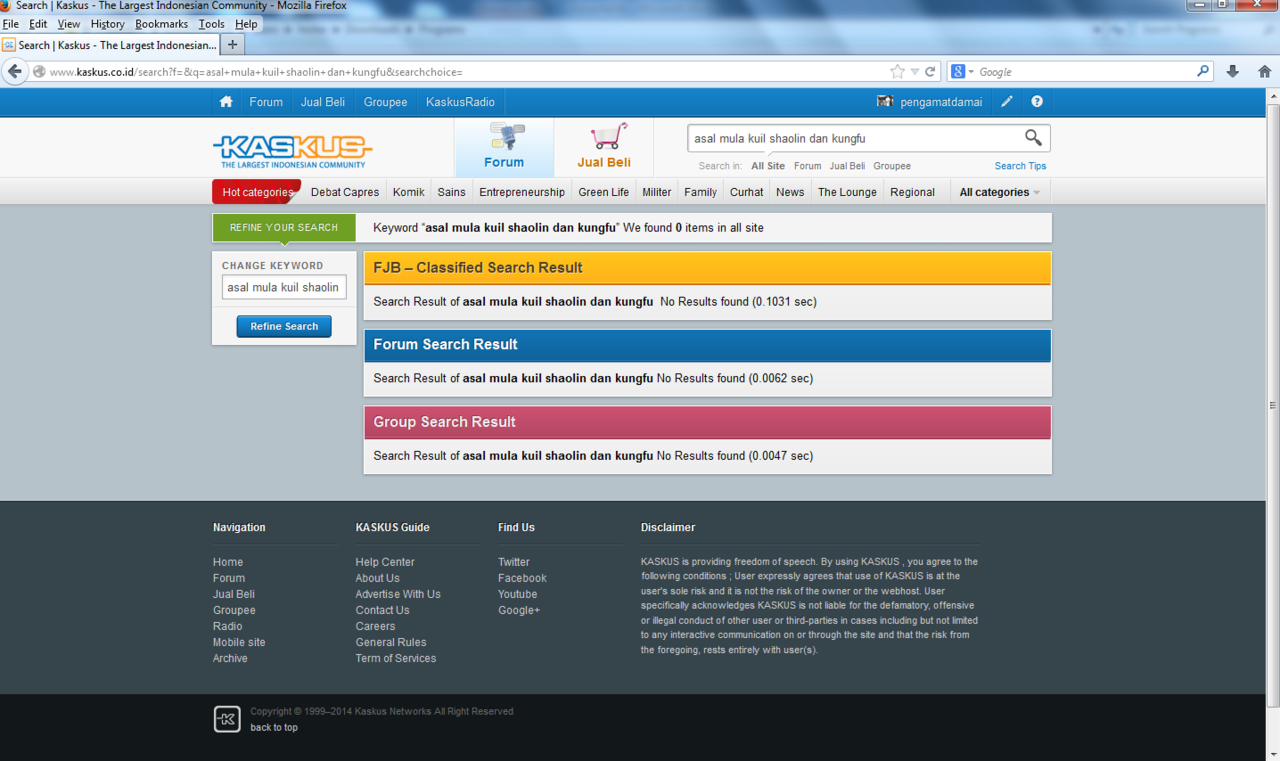Viewport: 1280px width, 761px height.
Task: Click the Firefox back arrow button
Action: (15, 72)
